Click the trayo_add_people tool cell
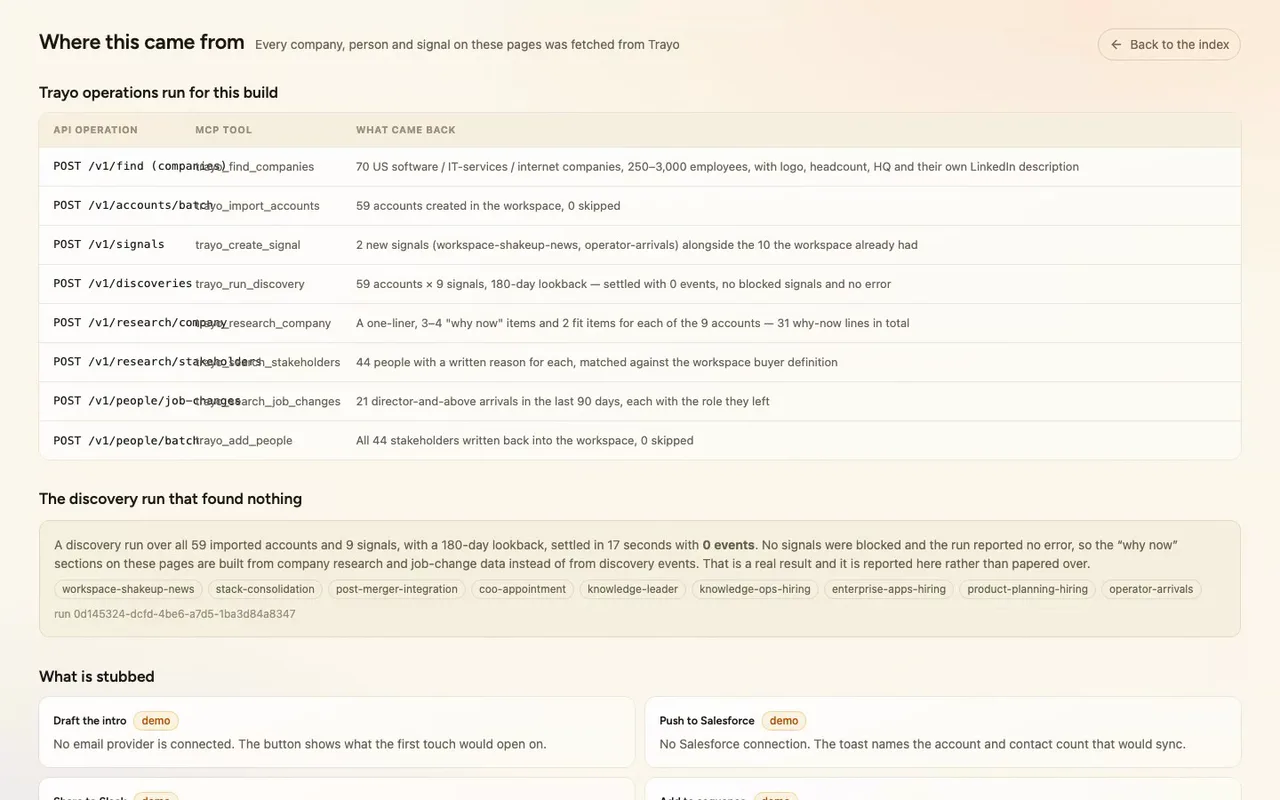1280x800 pixels. 244,440
